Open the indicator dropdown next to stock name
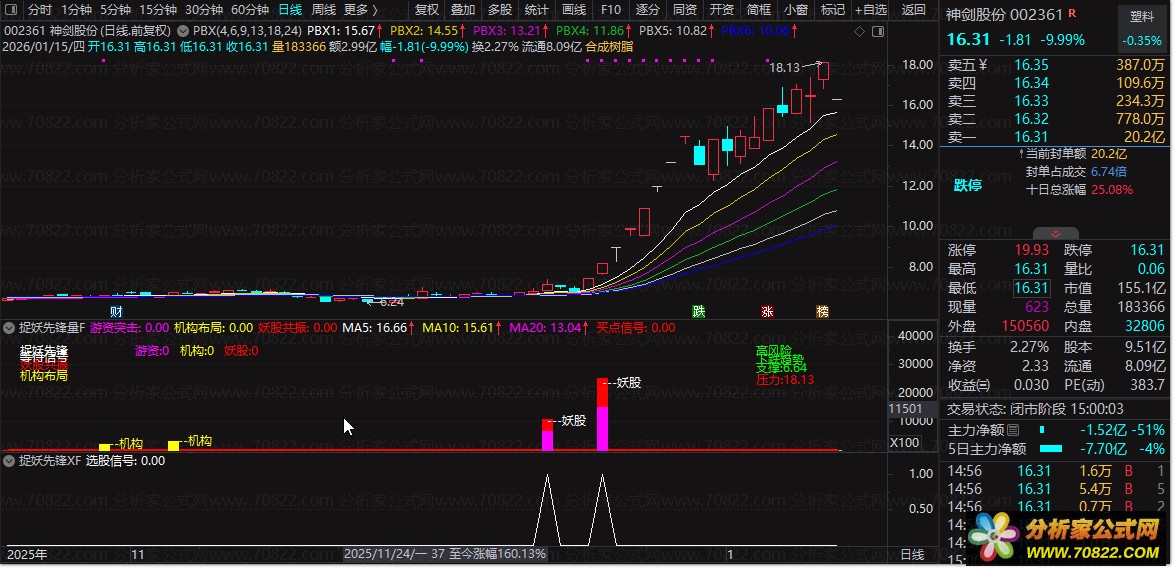 183,31
